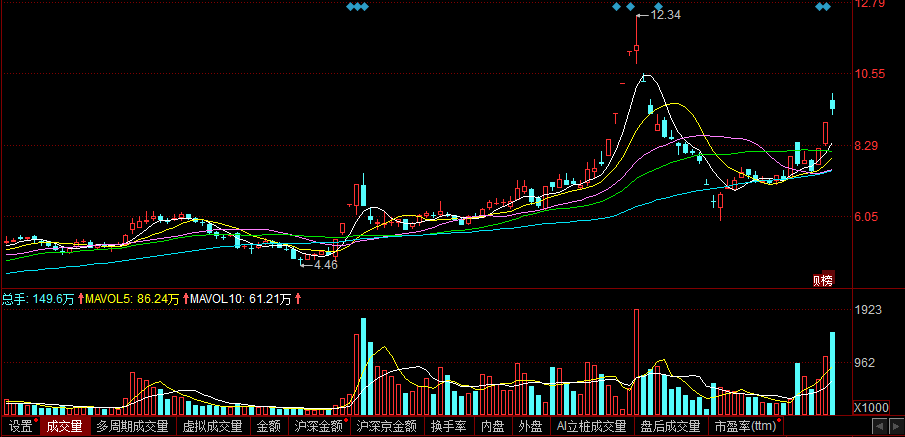
Task: Open the 金额 indicator tab
Action: [x=269, y=427]
